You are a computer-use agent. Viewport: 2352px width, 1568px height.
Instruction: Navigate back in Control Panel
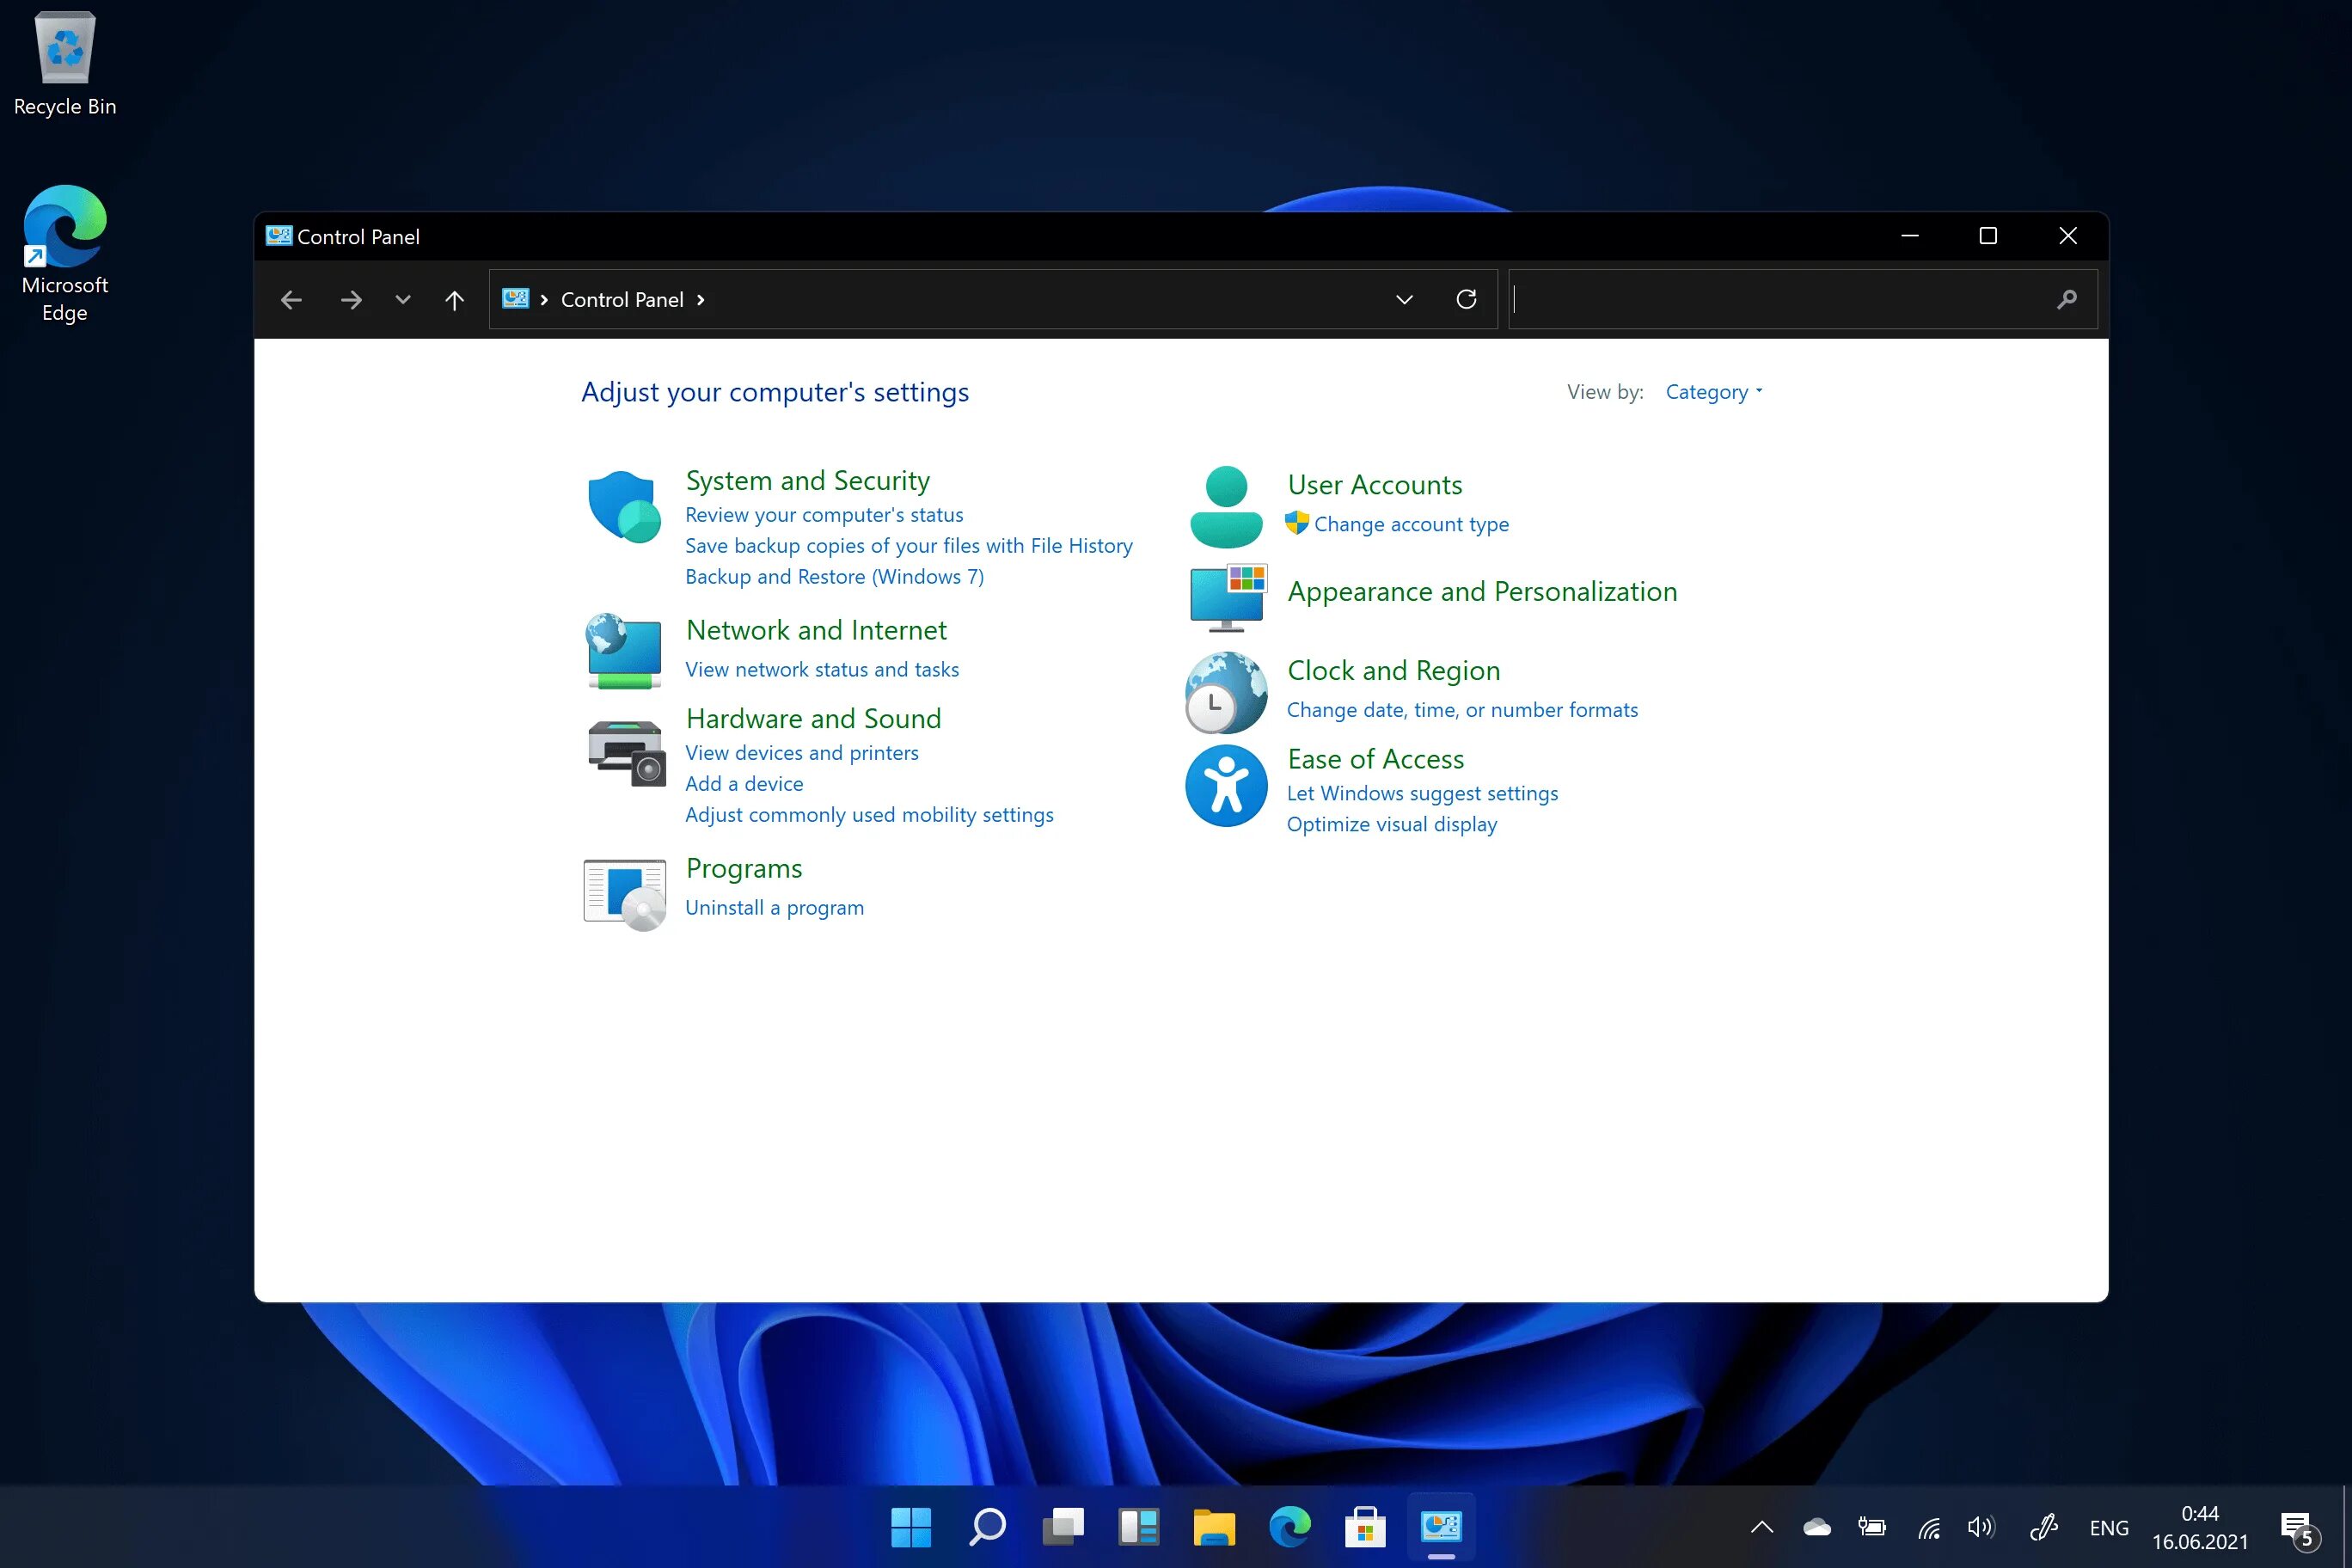[292, 299]
